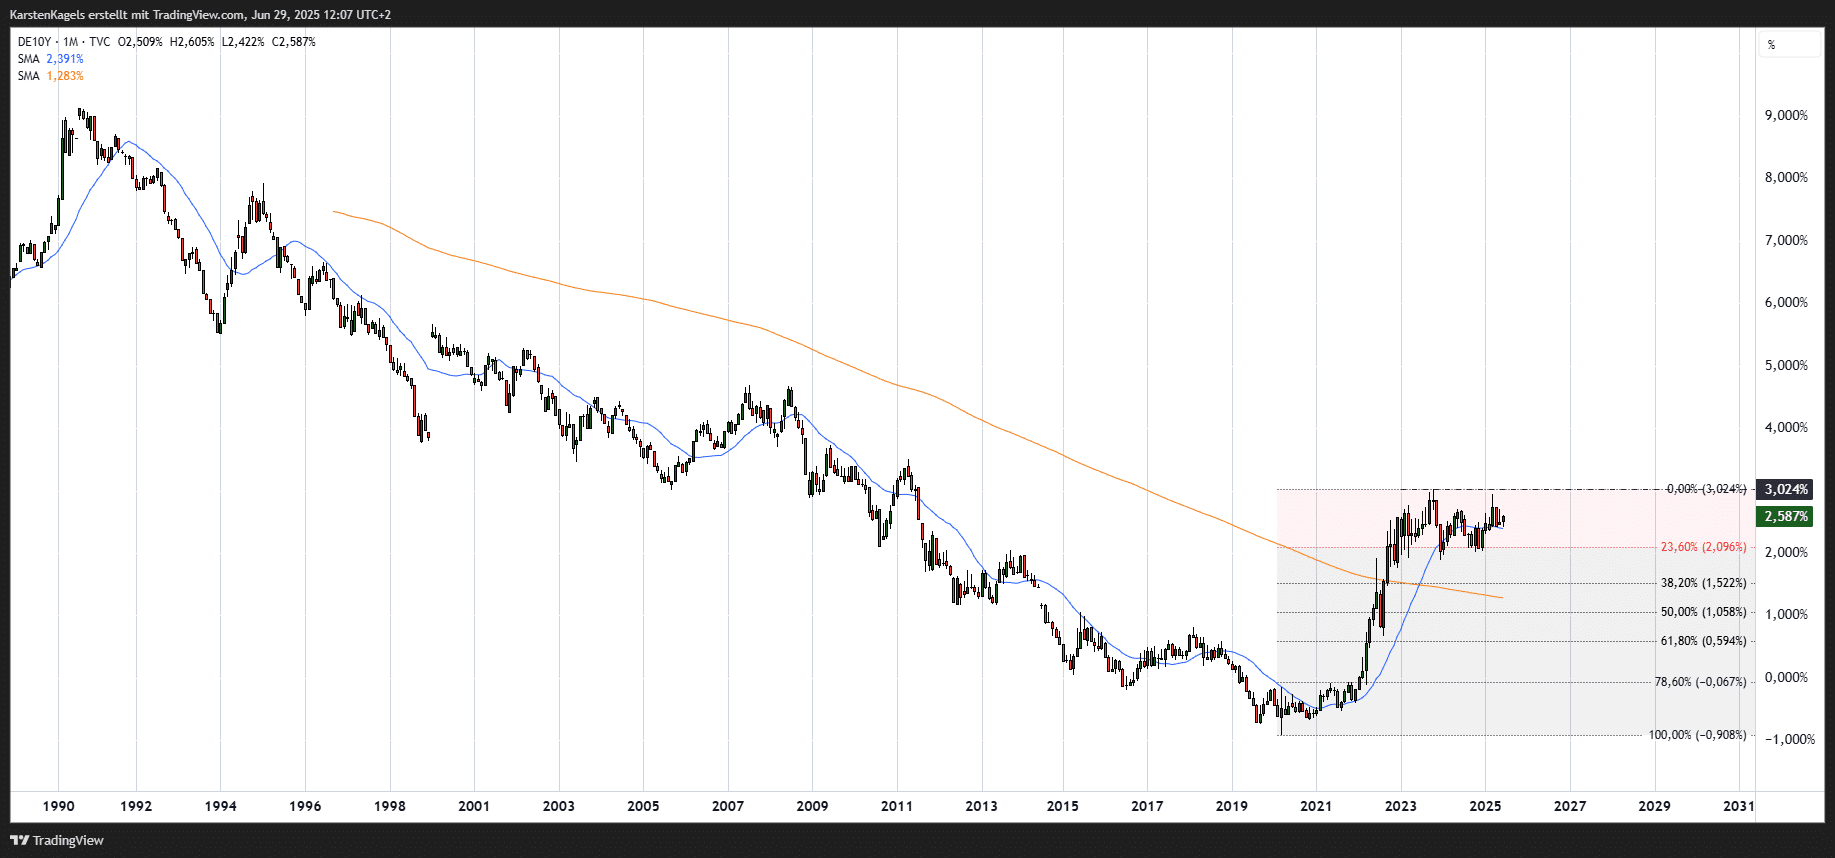
Task: Click the blue SMA 2,391% indicator legend
Action: [50, 59]
